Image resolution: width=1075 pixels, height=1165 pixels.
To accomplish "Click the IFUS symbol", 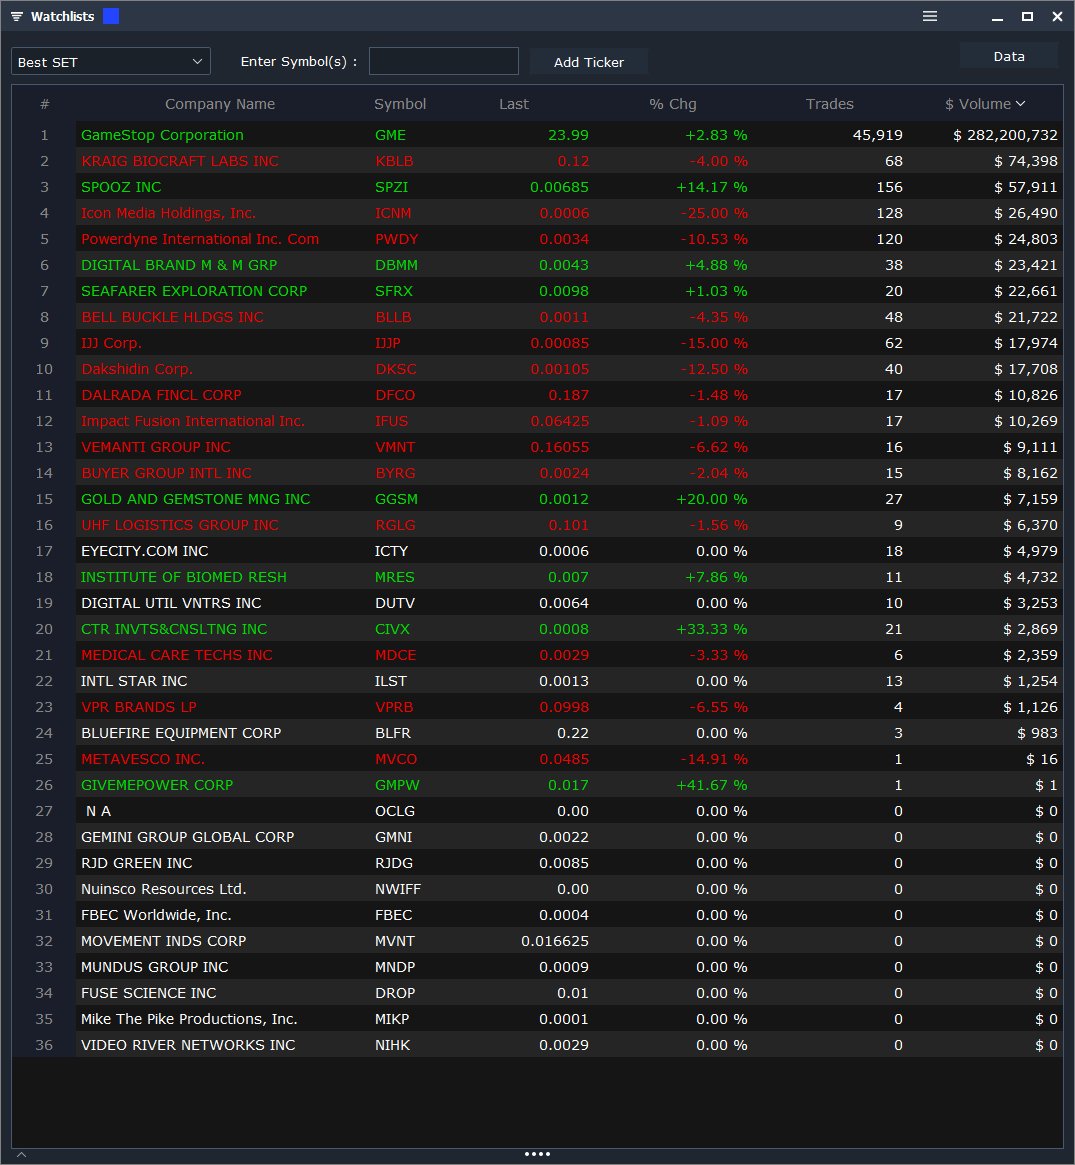I will click(x=392, y=421).
